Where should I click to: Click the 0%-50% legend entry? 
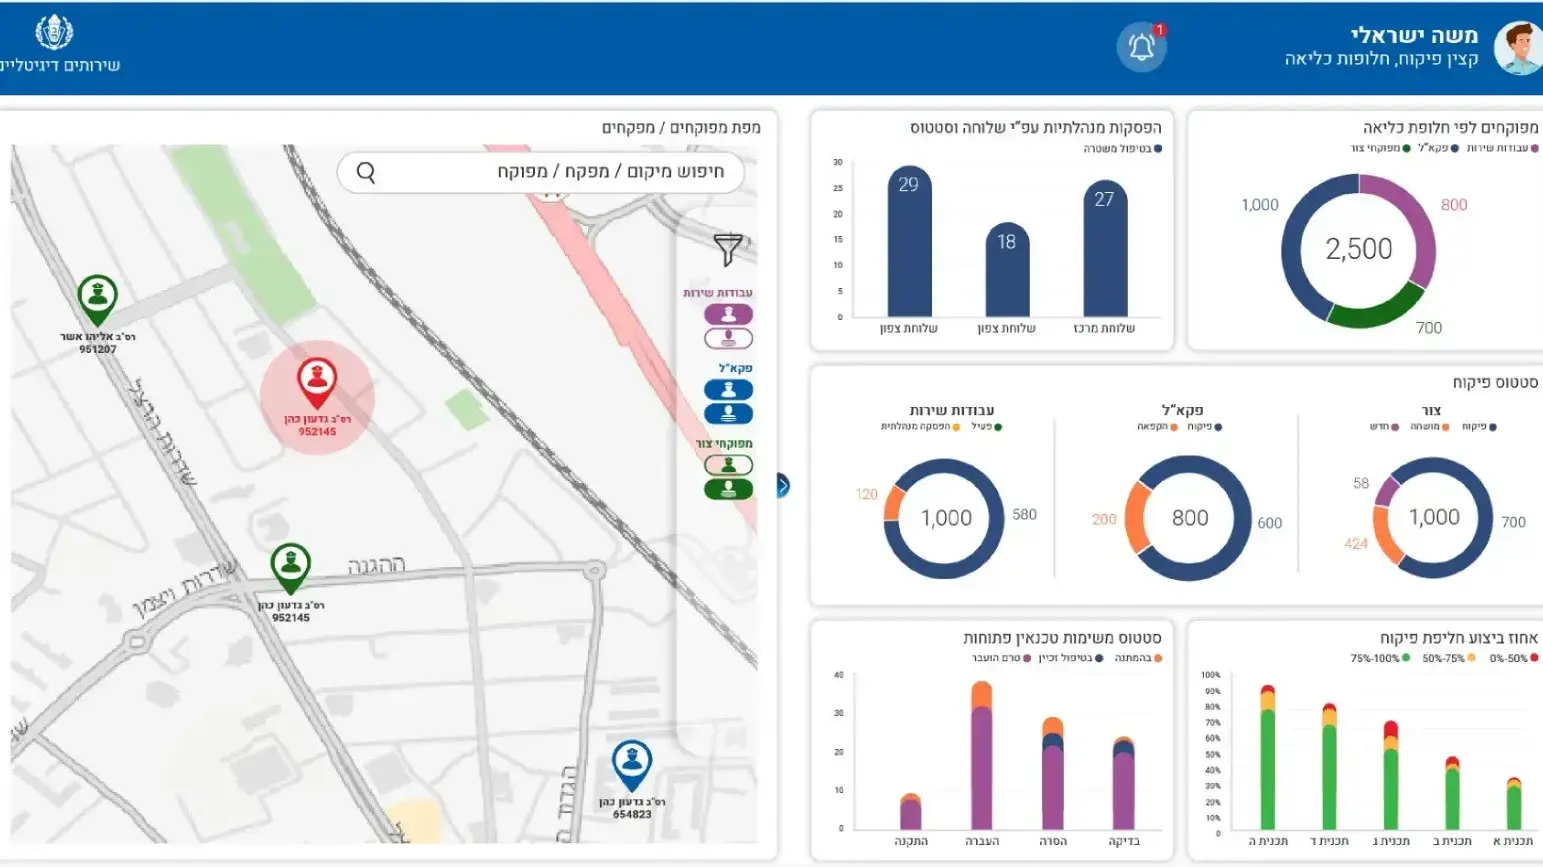(x=1514, y=658)
